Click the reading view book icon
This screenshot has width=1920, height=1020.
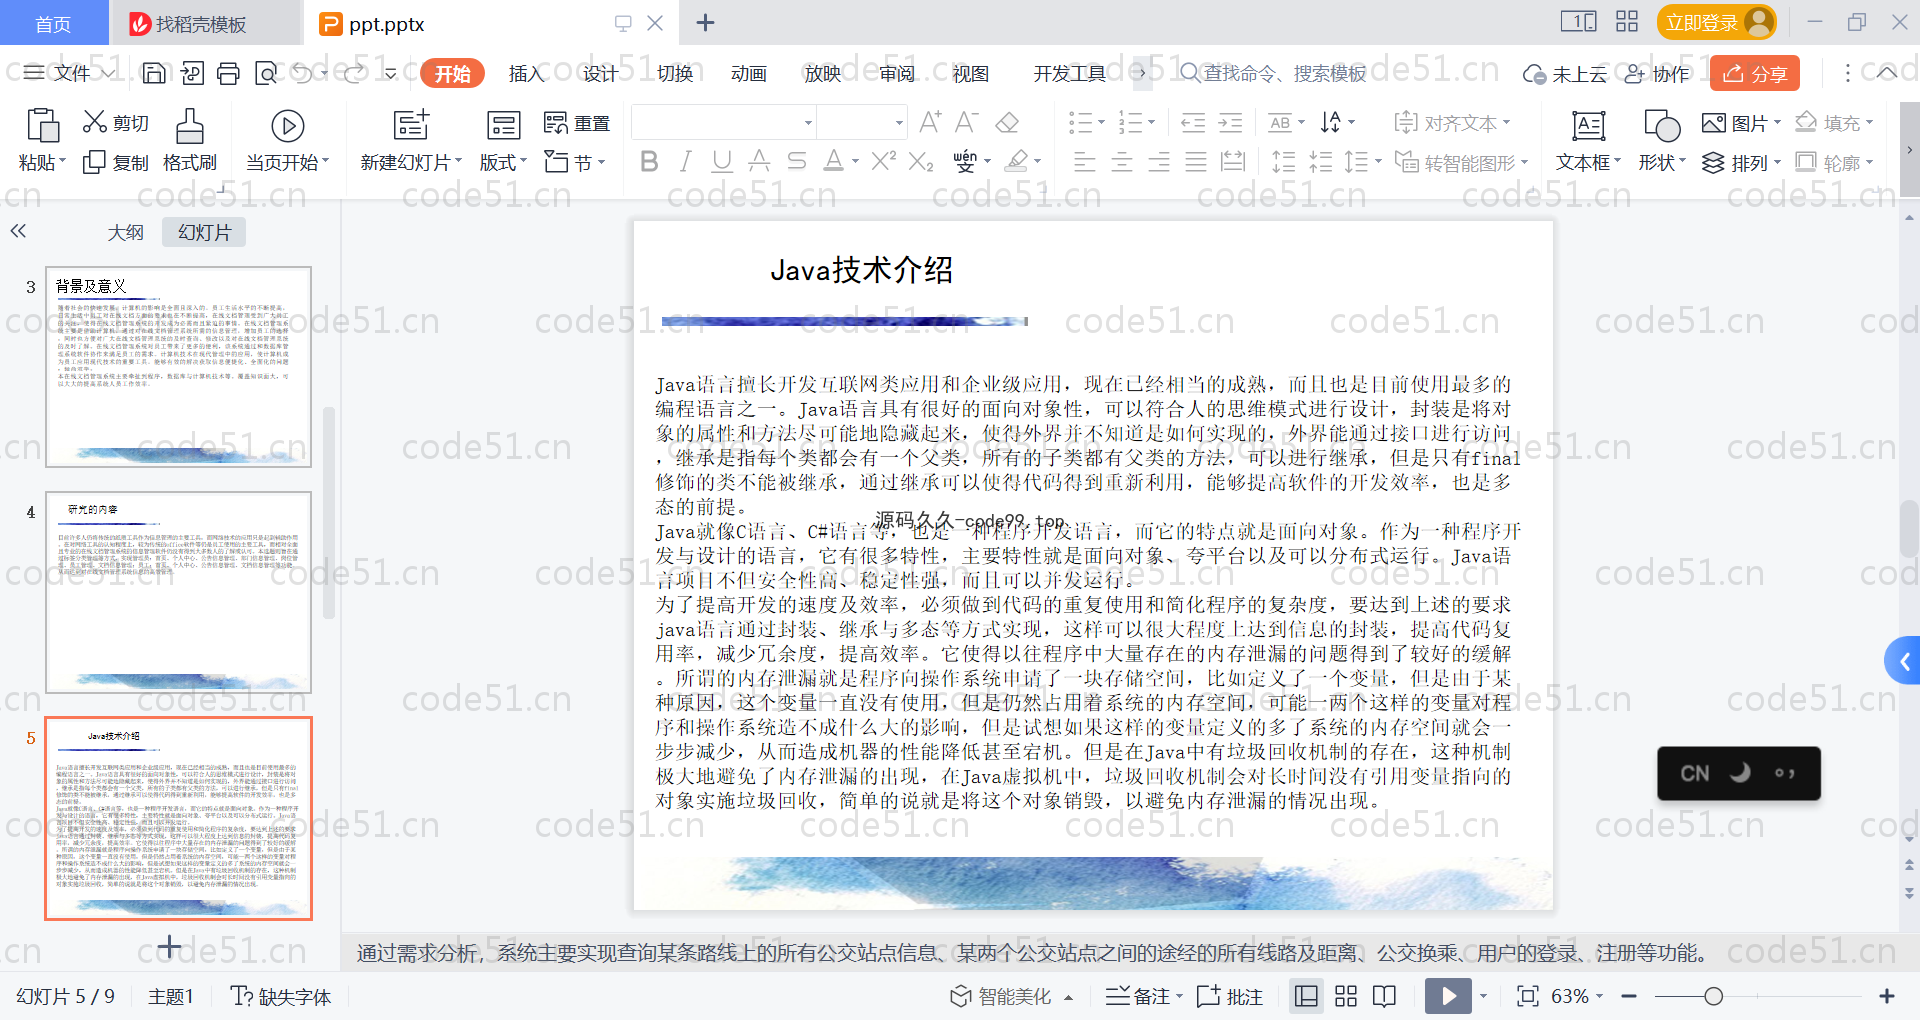tap(1385, 996)
